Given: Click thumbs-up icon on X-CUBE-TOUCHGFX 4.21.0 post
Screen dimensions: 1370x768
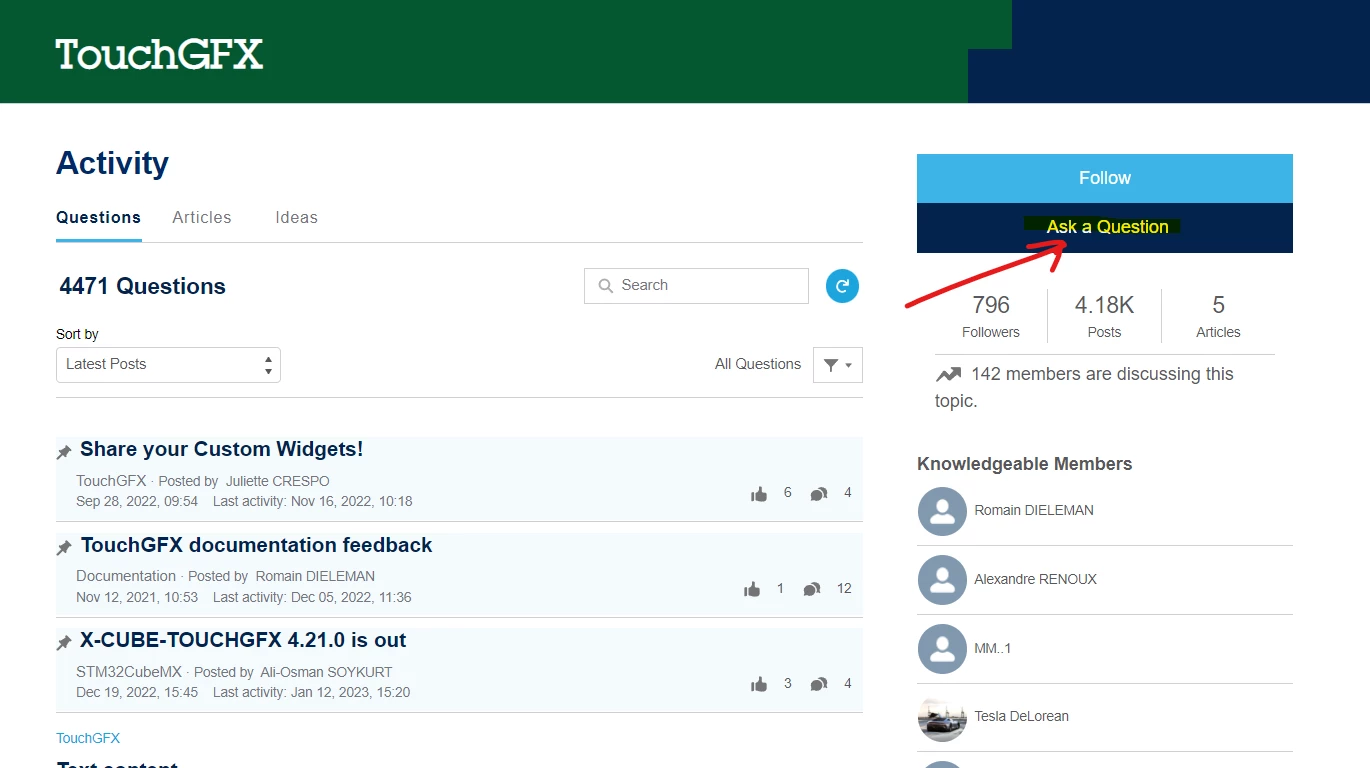Looking at the screenshot, I should point(759,684).
